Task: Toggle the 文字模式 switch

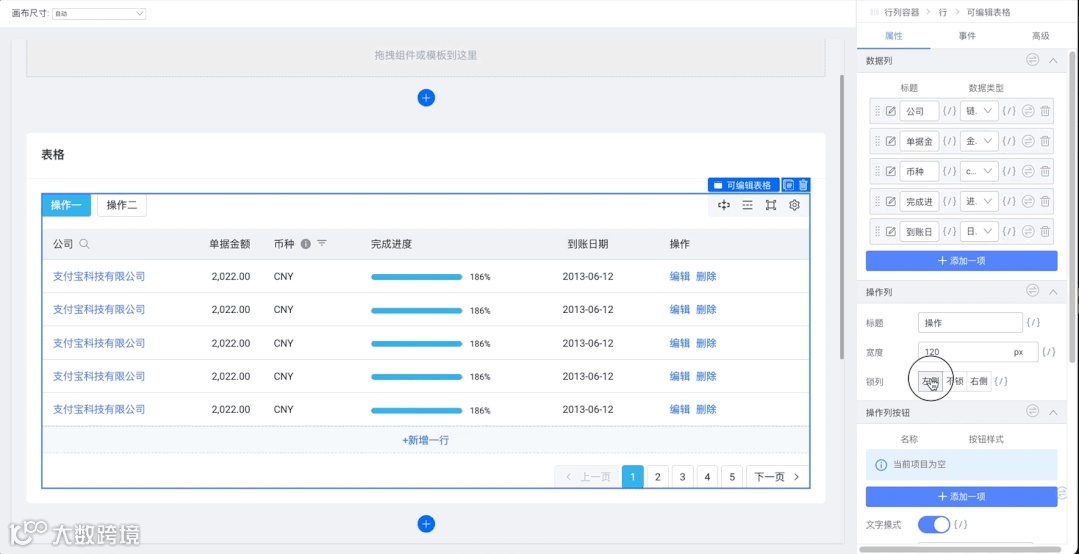Action: (934, 524)
